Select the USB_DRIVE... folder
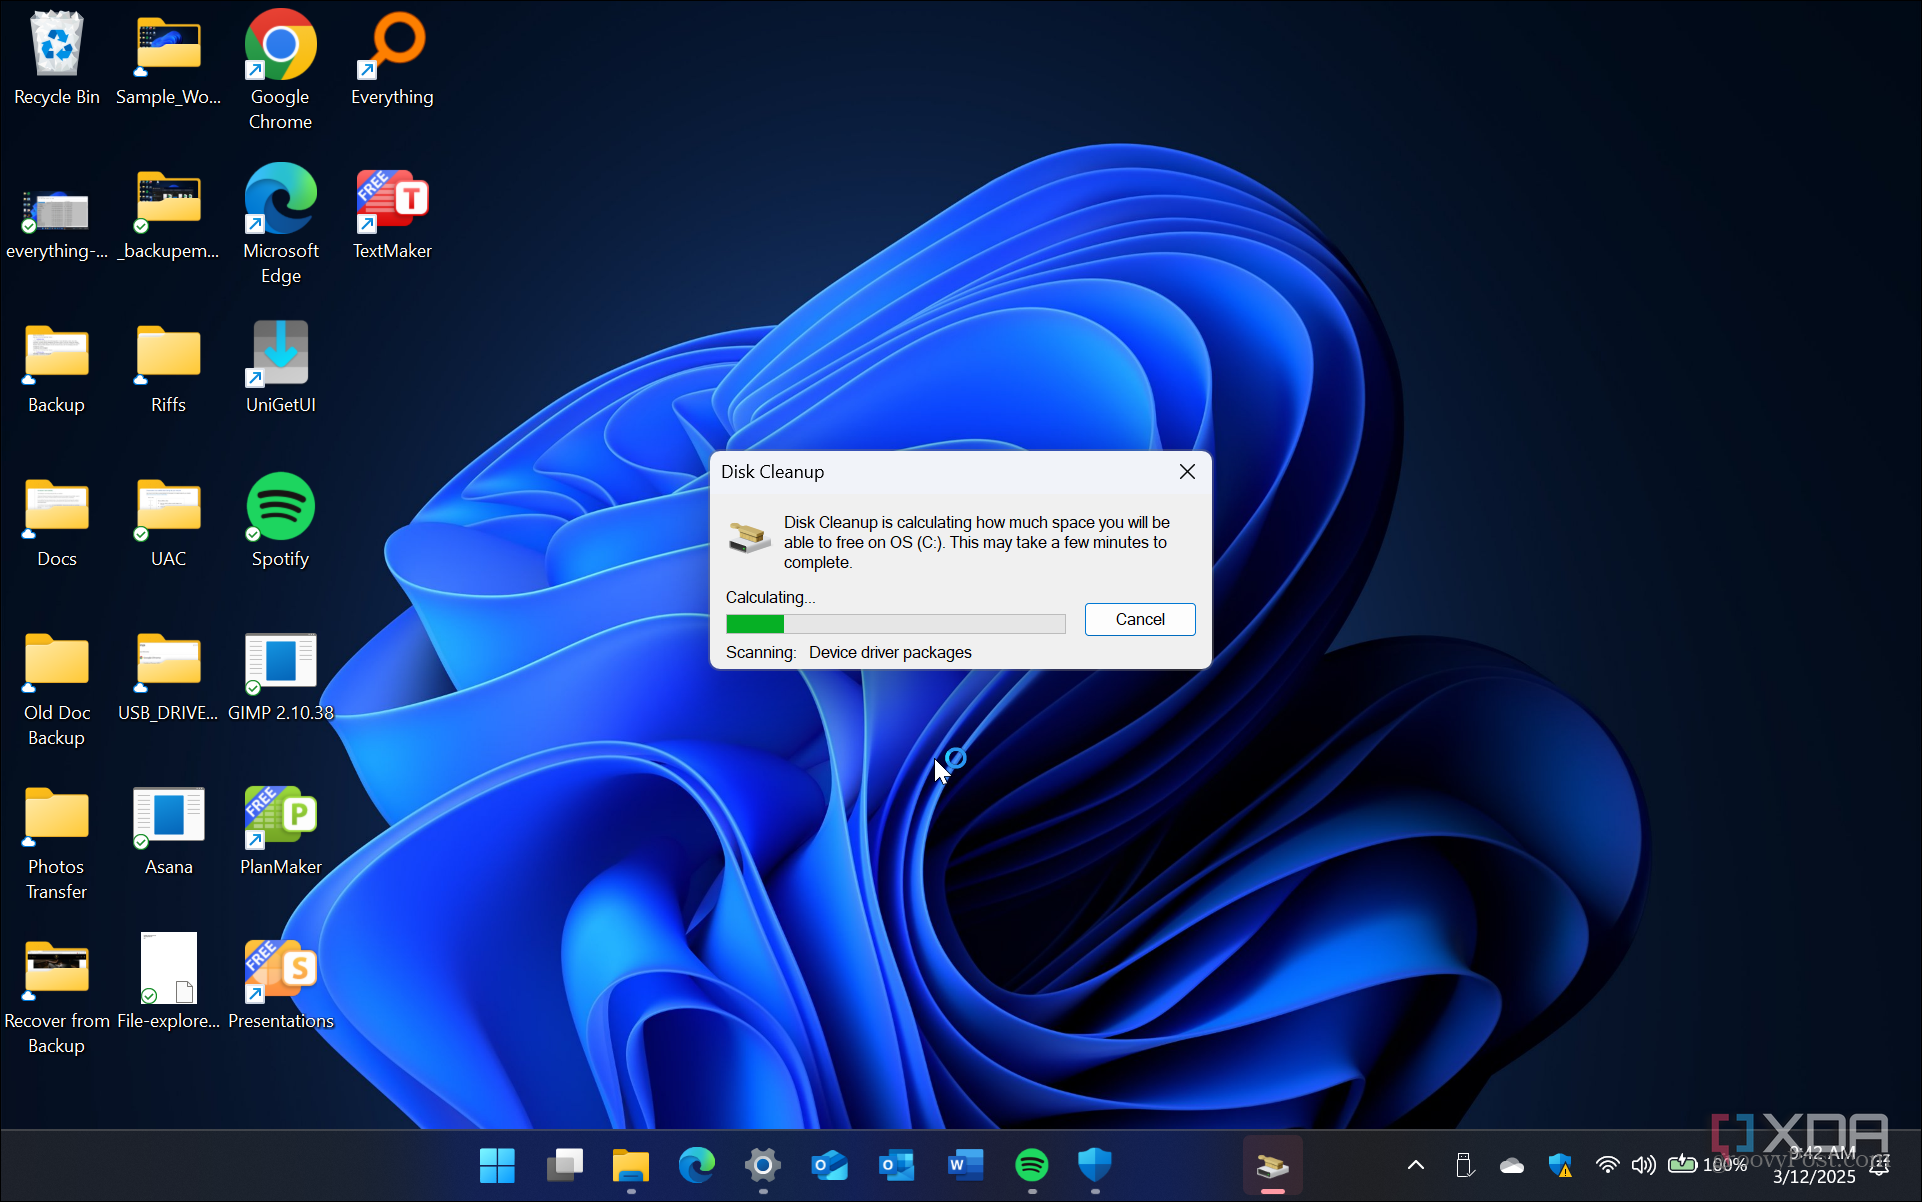 (x=169, y=676)
